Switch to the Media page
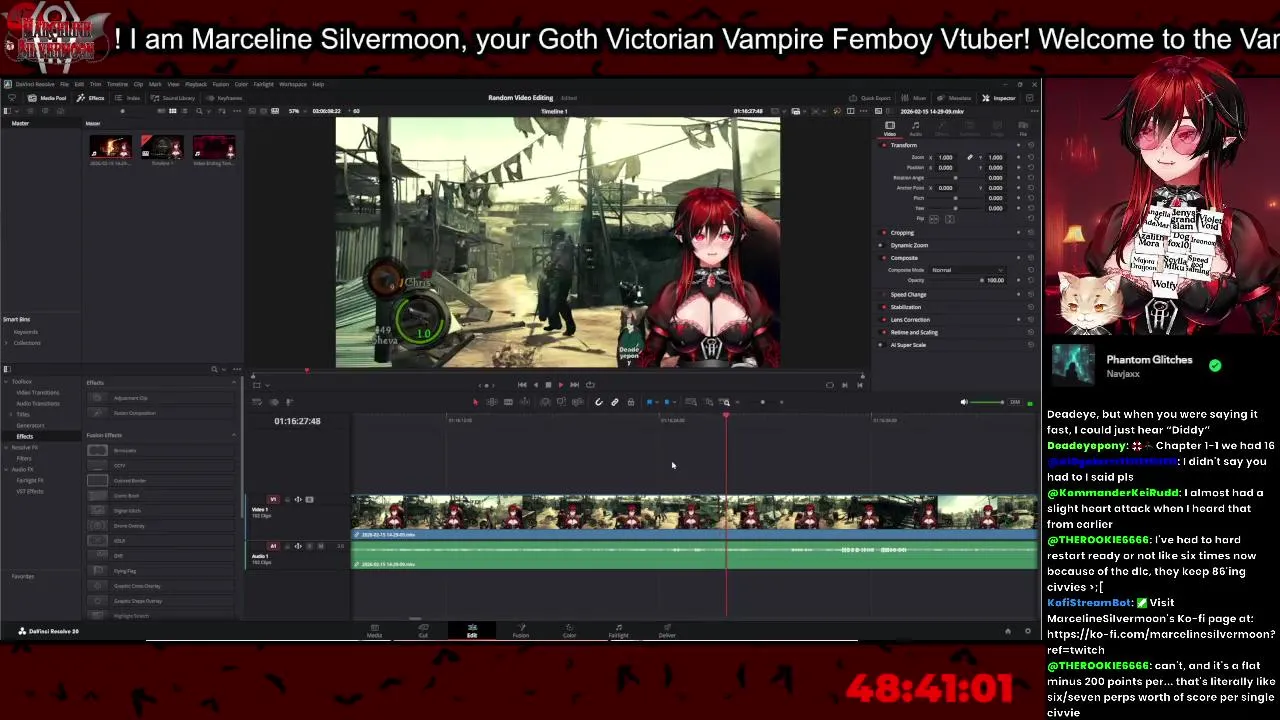Screen dimensions: 1280x720 coord(374,631)
